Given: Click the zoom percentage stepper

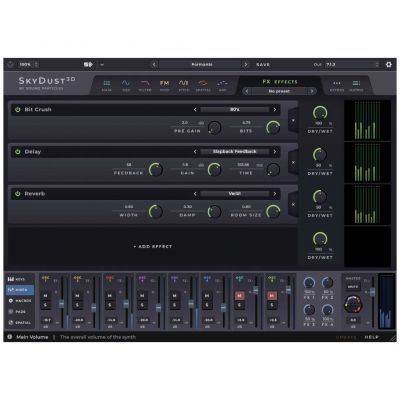Looking at the screenshot, I should (37, 65).
